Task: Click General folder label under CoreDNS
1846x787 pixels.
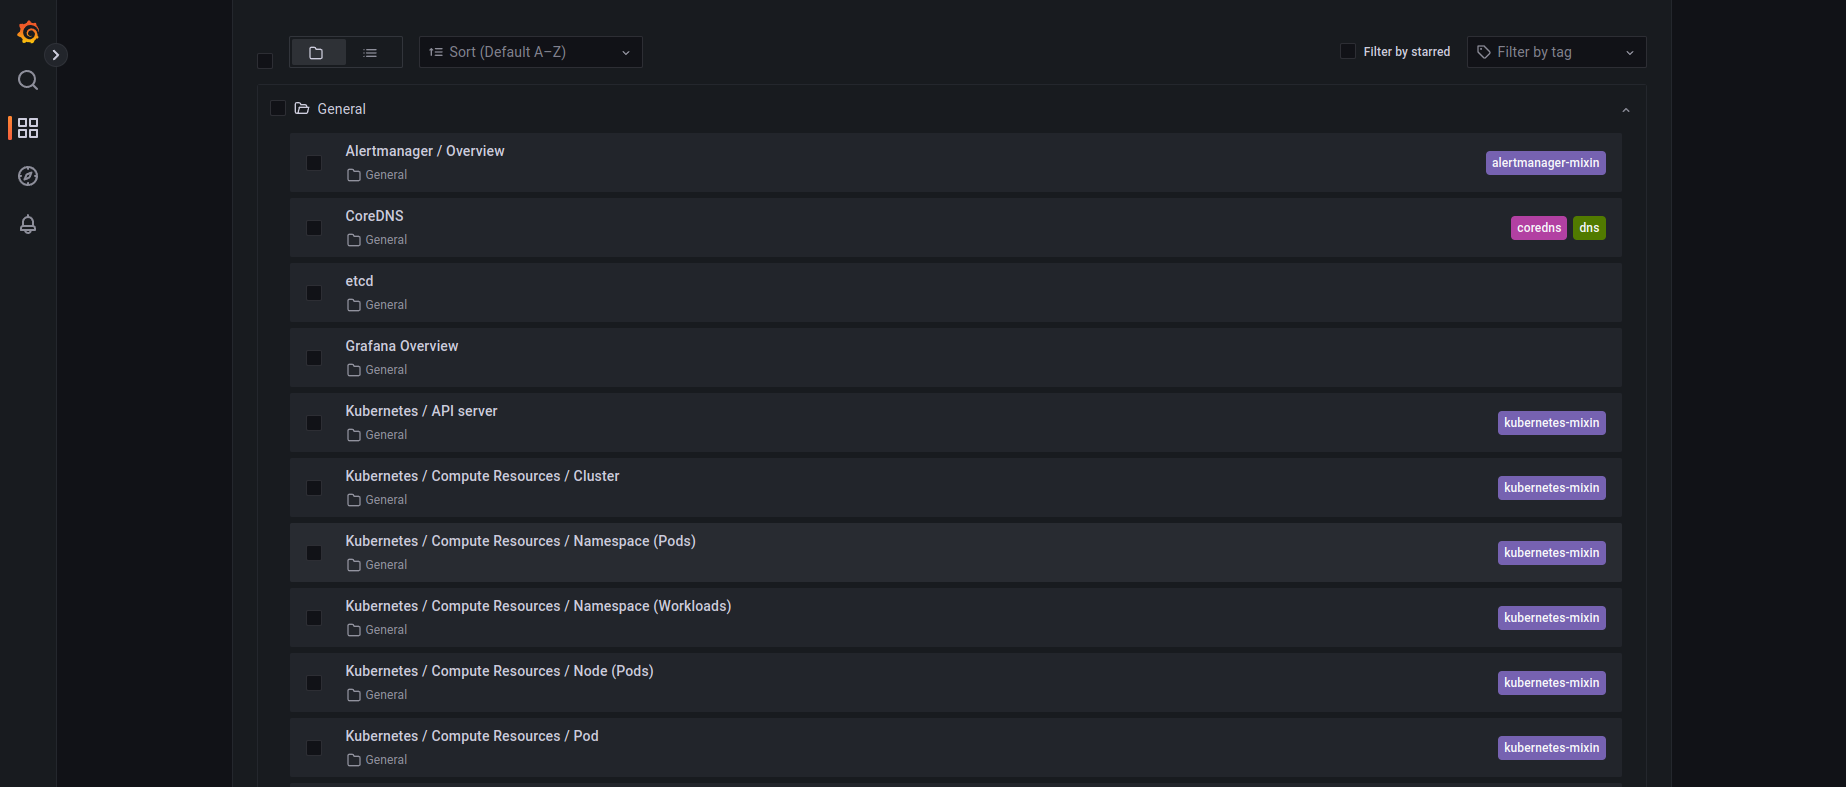Action: tap(386, 240)
